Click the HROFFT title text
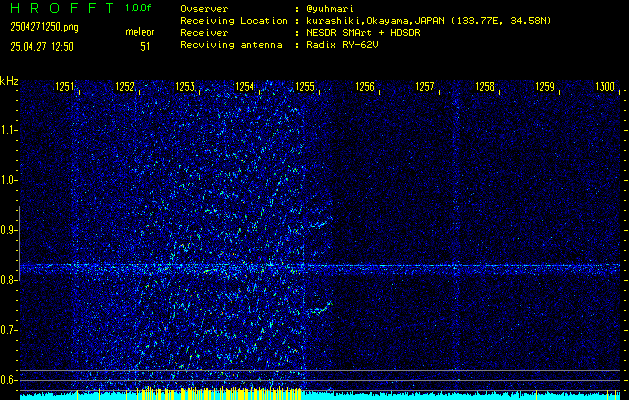Image resolution: width=629 pixels, height=400 pixels. click(x=63, y=8)
